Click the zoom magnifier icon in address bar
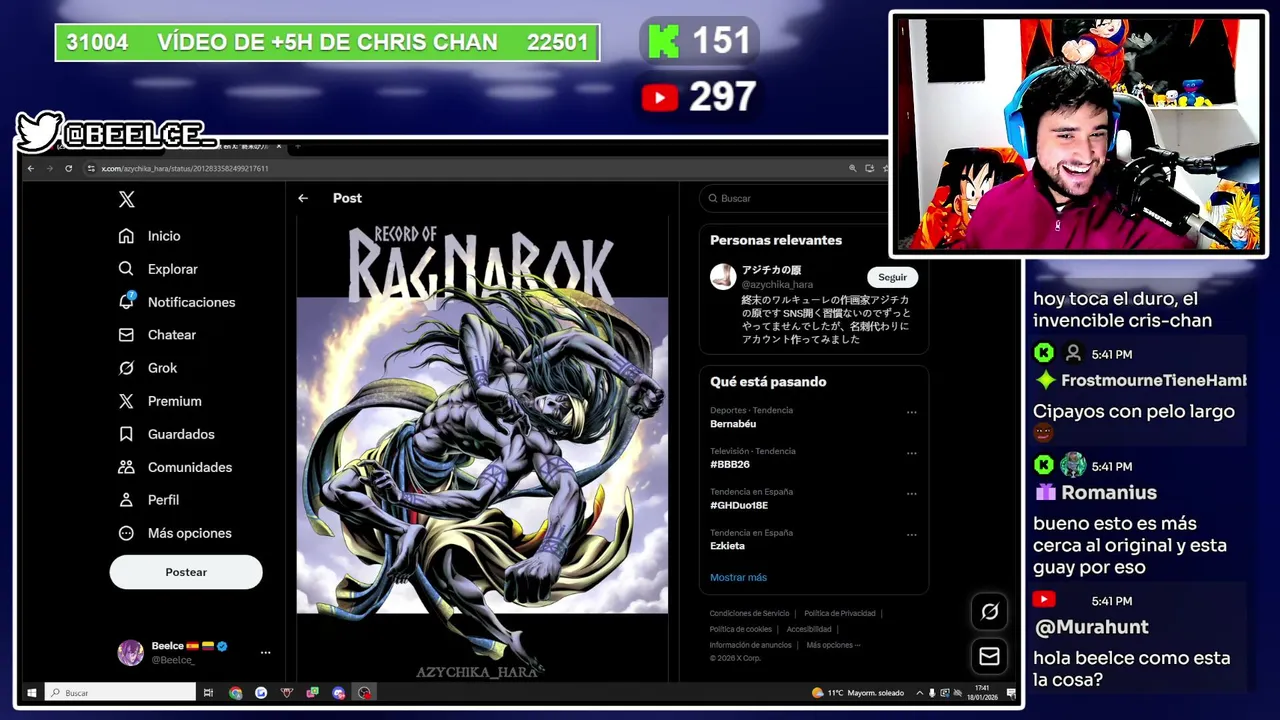This screenshot has height=720, width=1280. (852, 168)
